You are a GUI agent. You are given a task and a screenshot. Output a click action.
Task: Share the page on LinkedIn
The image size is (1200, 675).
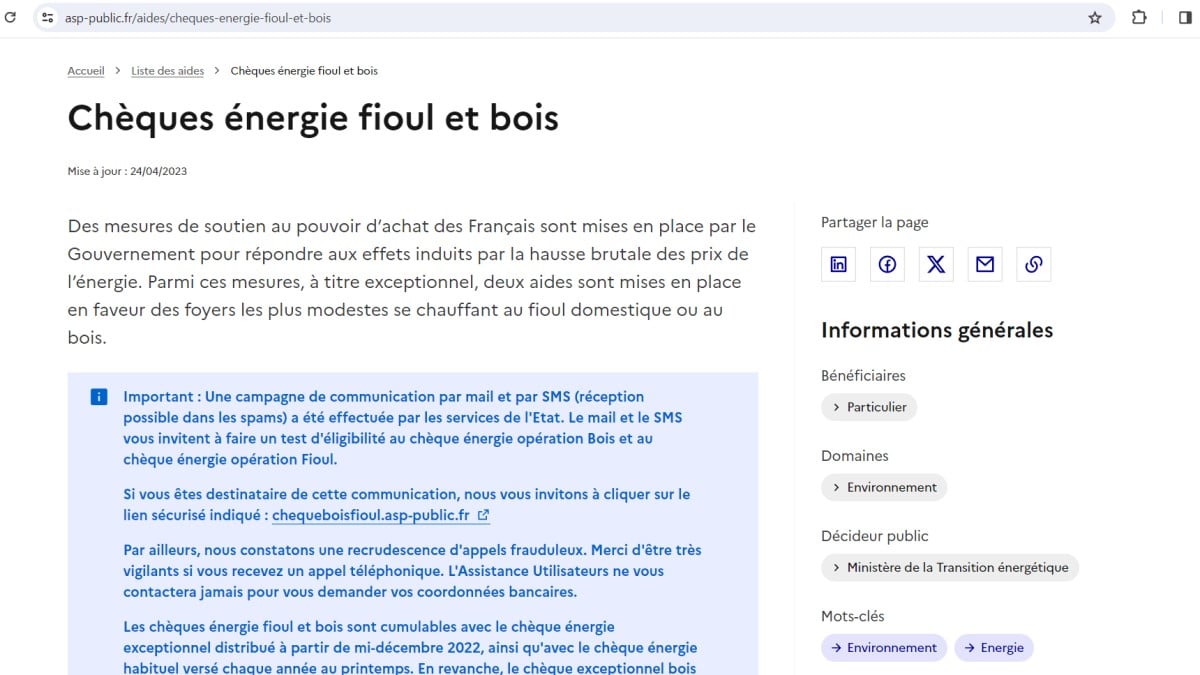838,264
